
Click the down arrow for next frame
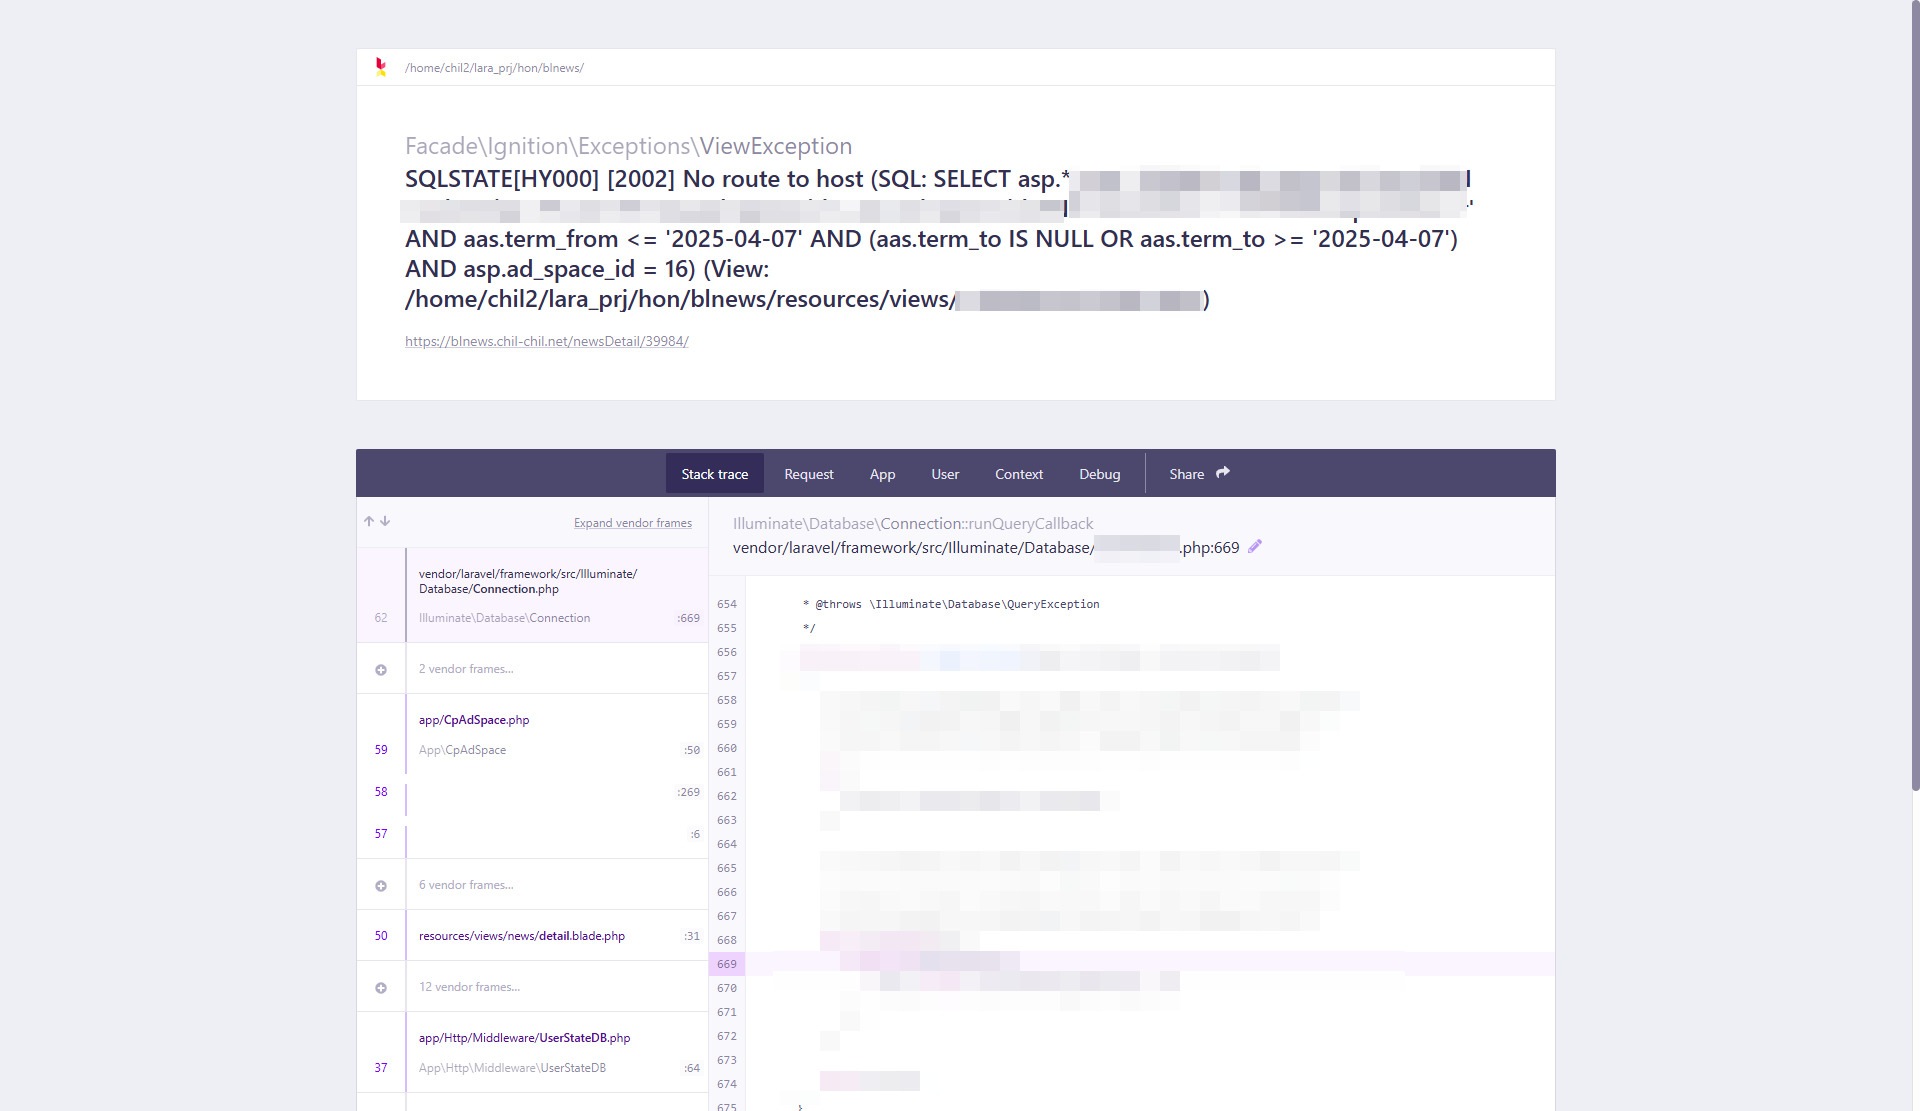pyautogui.click(x=385, y=521)
